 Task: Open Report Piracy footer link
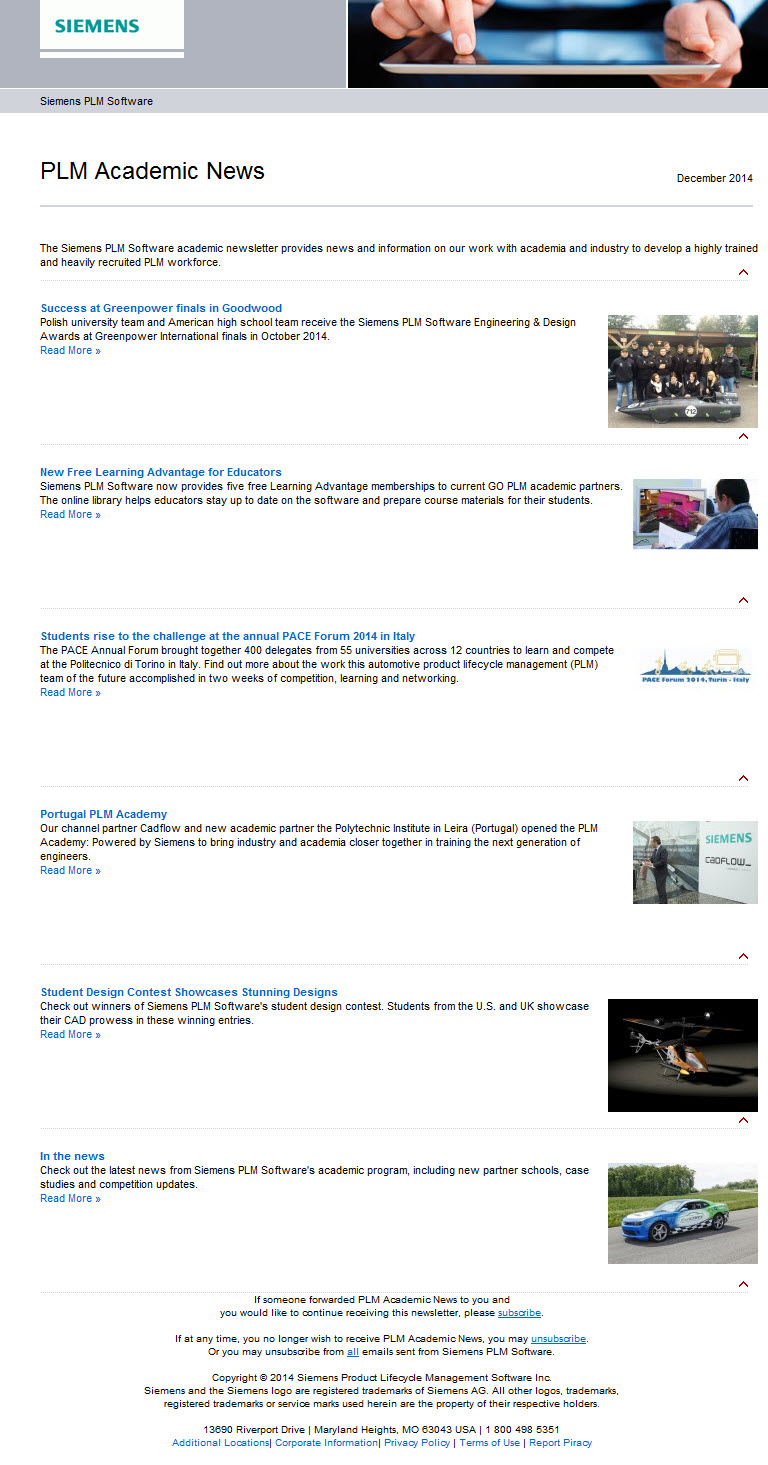[x=560, y=1443]
